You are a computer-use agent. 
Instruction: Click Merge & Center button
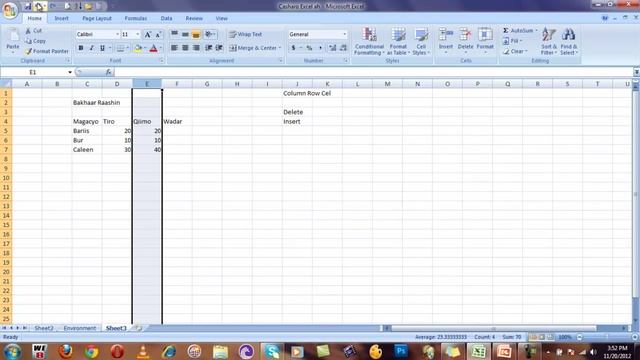pos(253,48)
